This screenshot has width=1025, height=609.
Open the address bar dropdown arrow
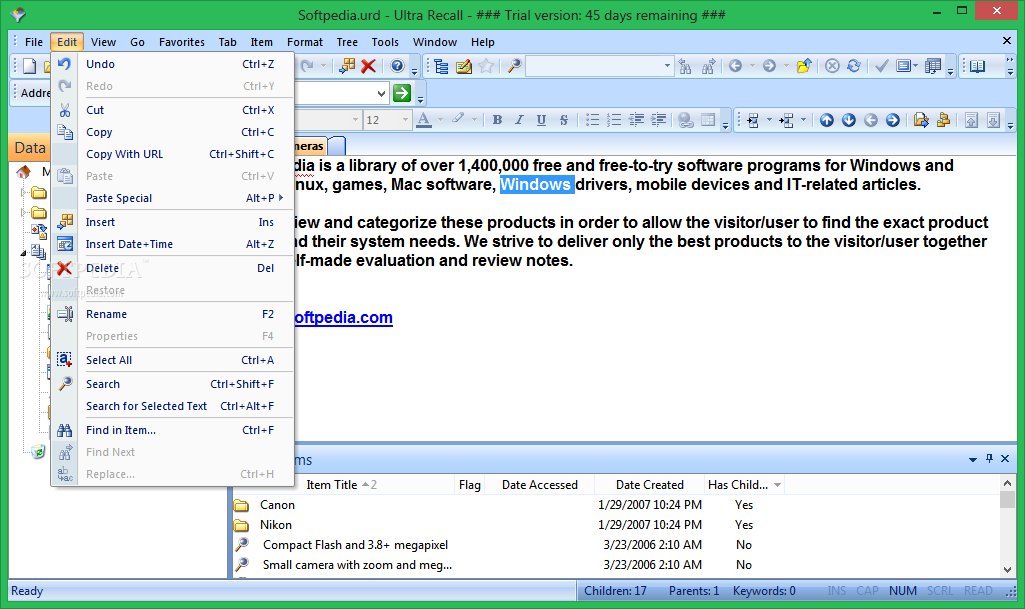(381, 93)
